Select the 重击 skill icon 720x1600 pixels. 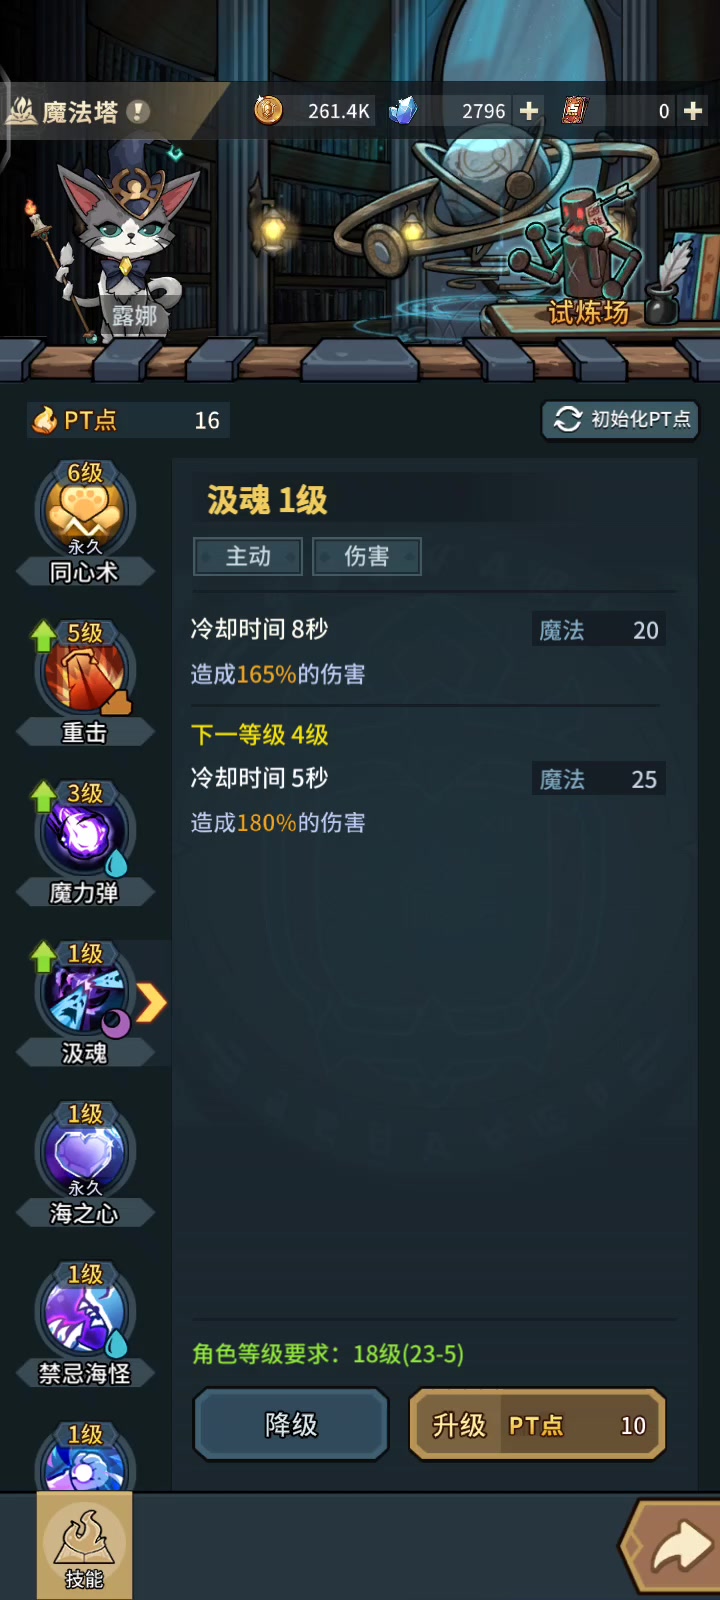click(85, 671)
